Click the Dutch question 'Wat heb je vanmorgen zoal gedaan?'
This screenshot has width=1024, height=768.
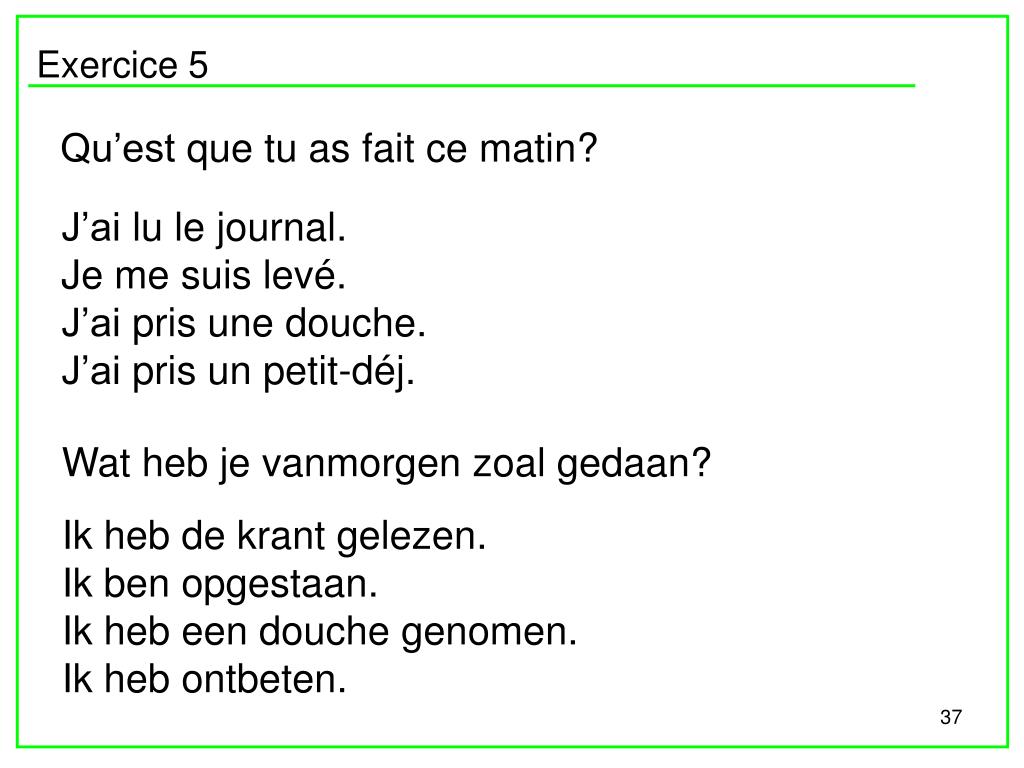click(x=387, y=464)
